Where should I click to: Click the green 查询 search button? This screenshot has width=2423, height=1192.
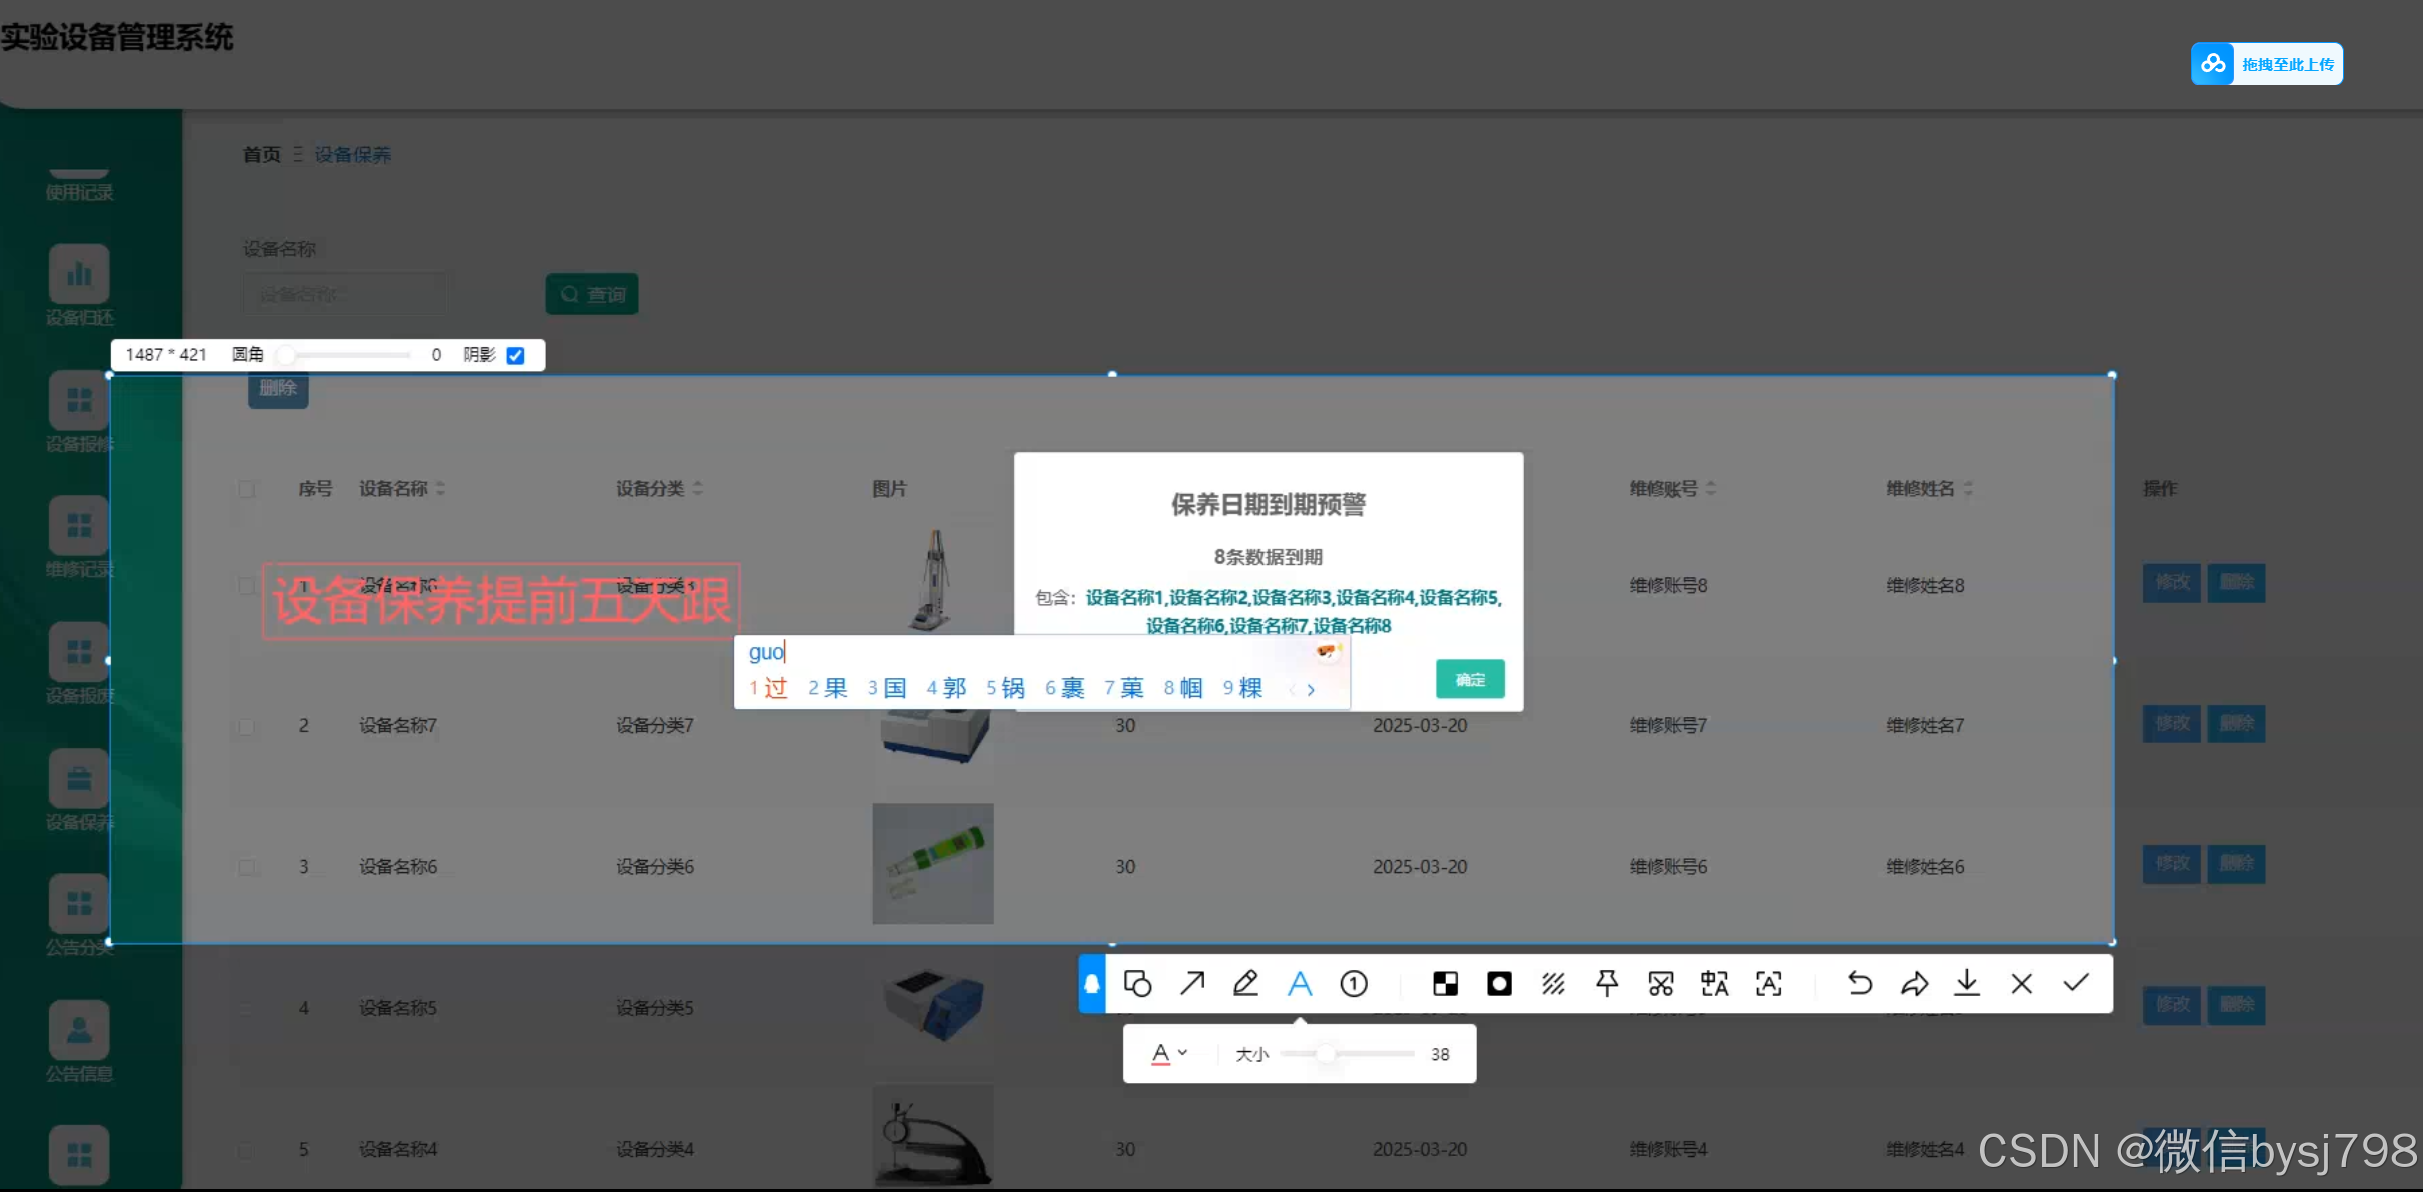(x=592, y=294)
